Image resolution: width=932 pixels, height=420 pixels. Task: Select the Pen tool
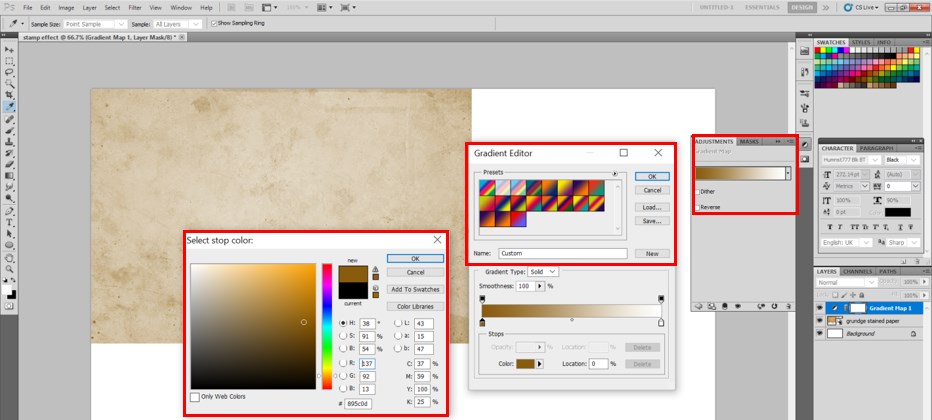tap(9, 211)
